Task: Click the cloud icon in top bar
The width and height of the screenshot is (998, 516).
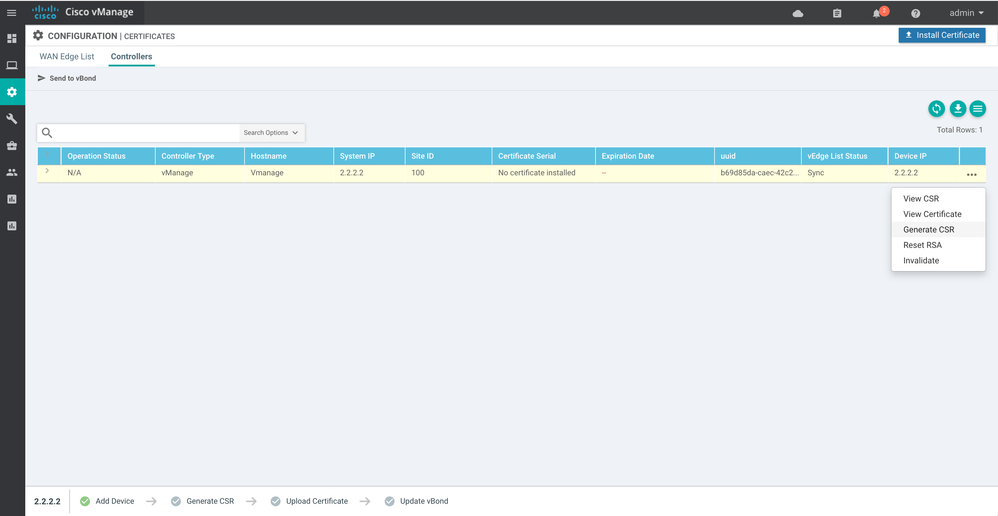Action: click(798, 13)
